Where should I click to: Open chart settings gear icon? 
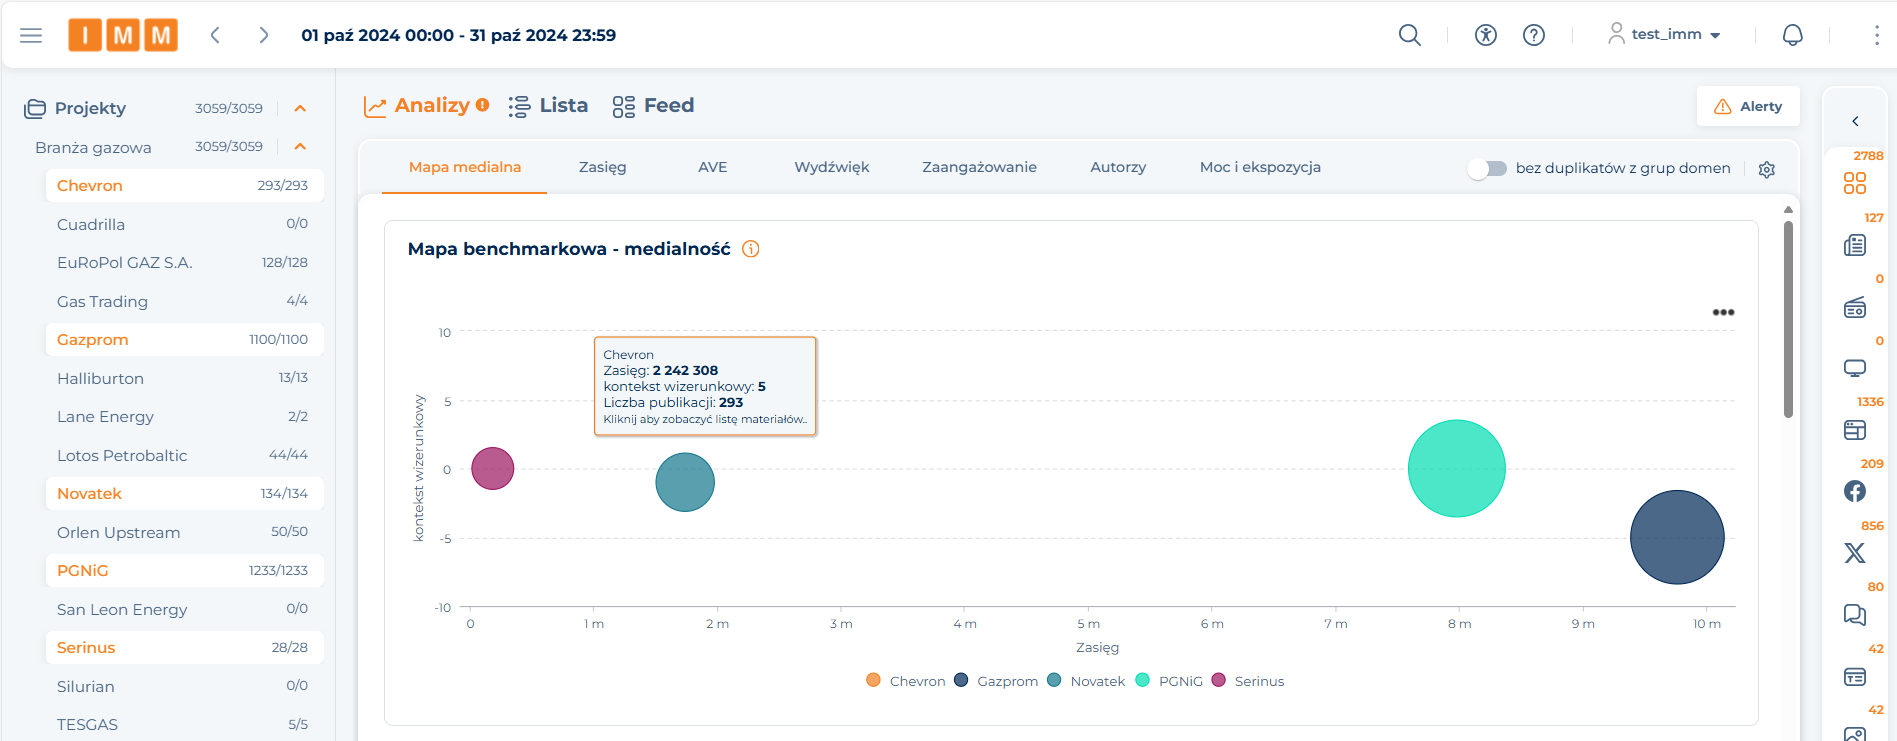click(x=1767, y=169)
